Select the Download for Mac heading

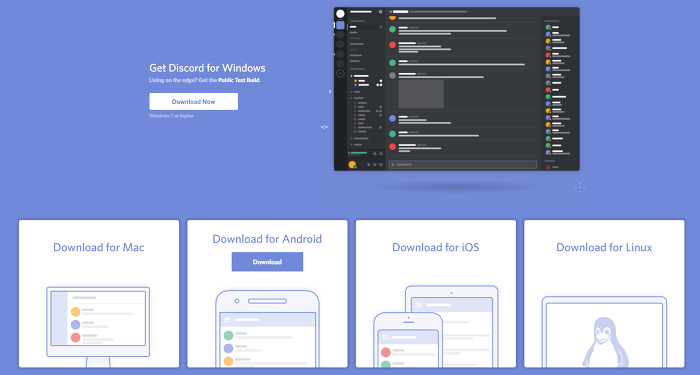pos(99,247)
